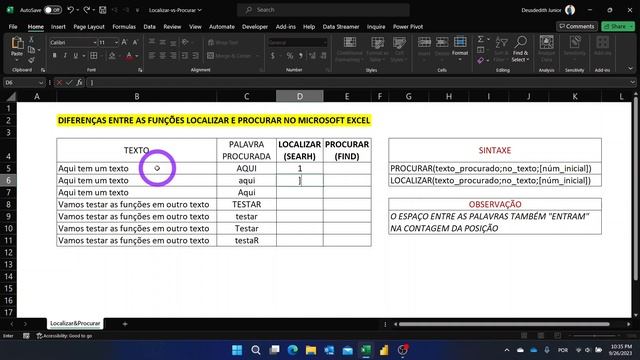
Task: Click the Accounting dollar format icon
Action: [273, 56]
